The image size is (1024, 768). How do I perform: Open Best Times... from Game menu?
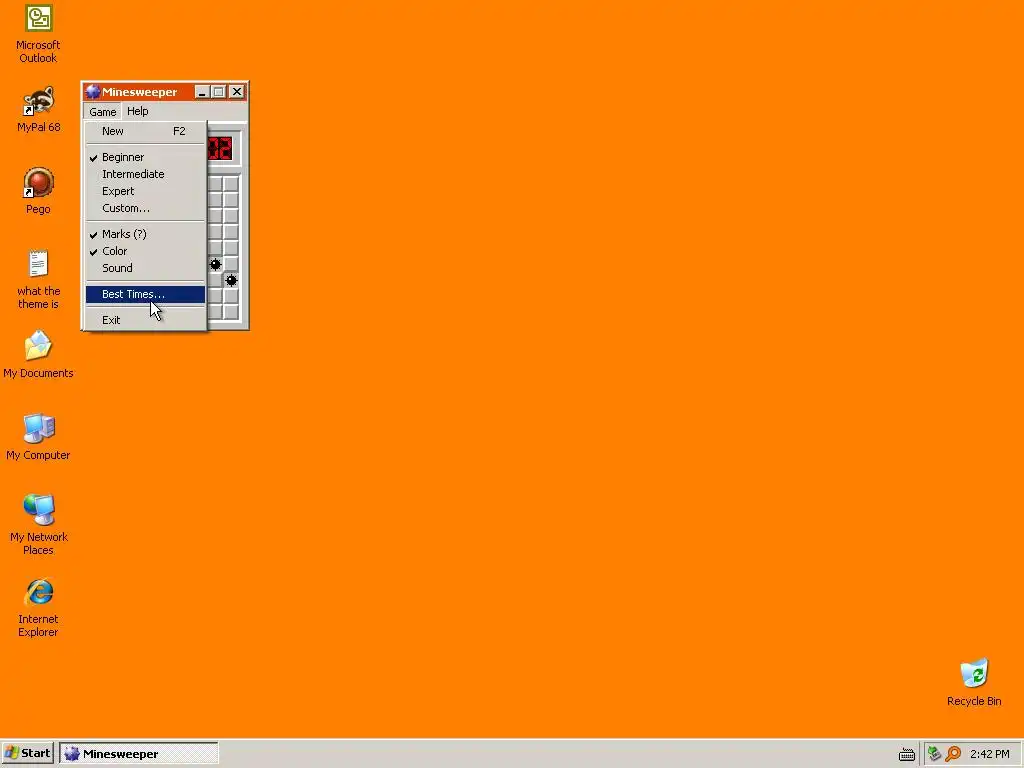pyautogui.click(x=145, y=295)
